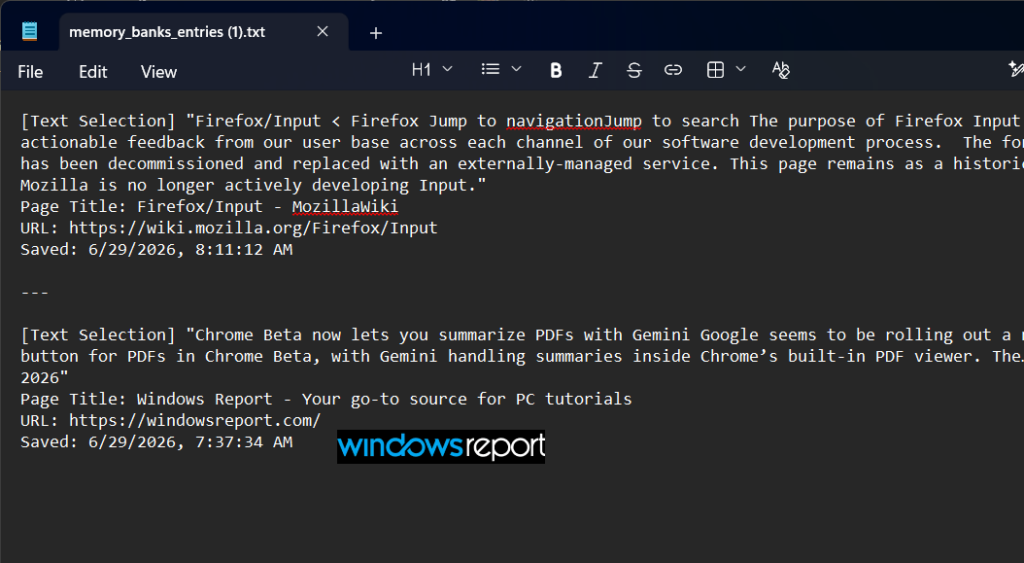1024x563 pixels.
Task: Click the lone '2026"' text line
Action: (x=44, y=378)
